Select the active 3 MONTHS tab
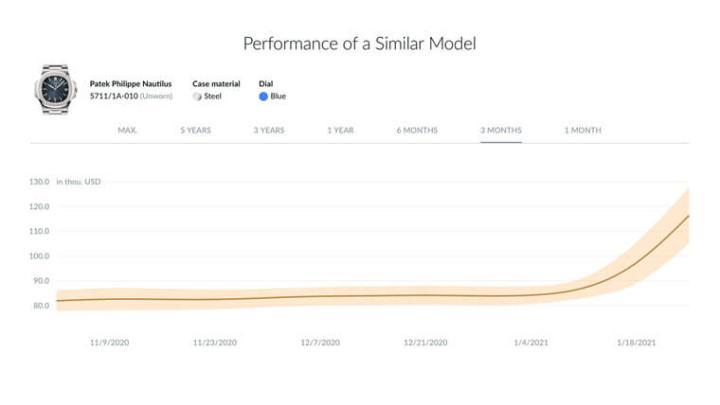 pos(500,130)
